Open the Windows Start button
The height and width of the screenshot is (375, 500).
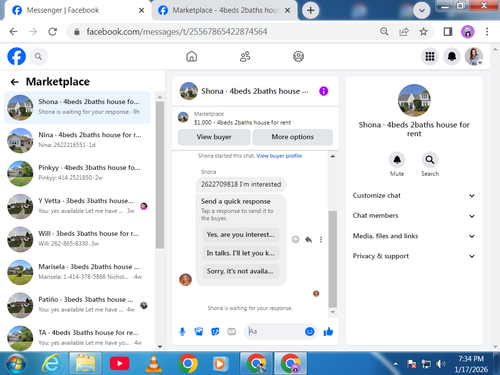coord(16,364)
